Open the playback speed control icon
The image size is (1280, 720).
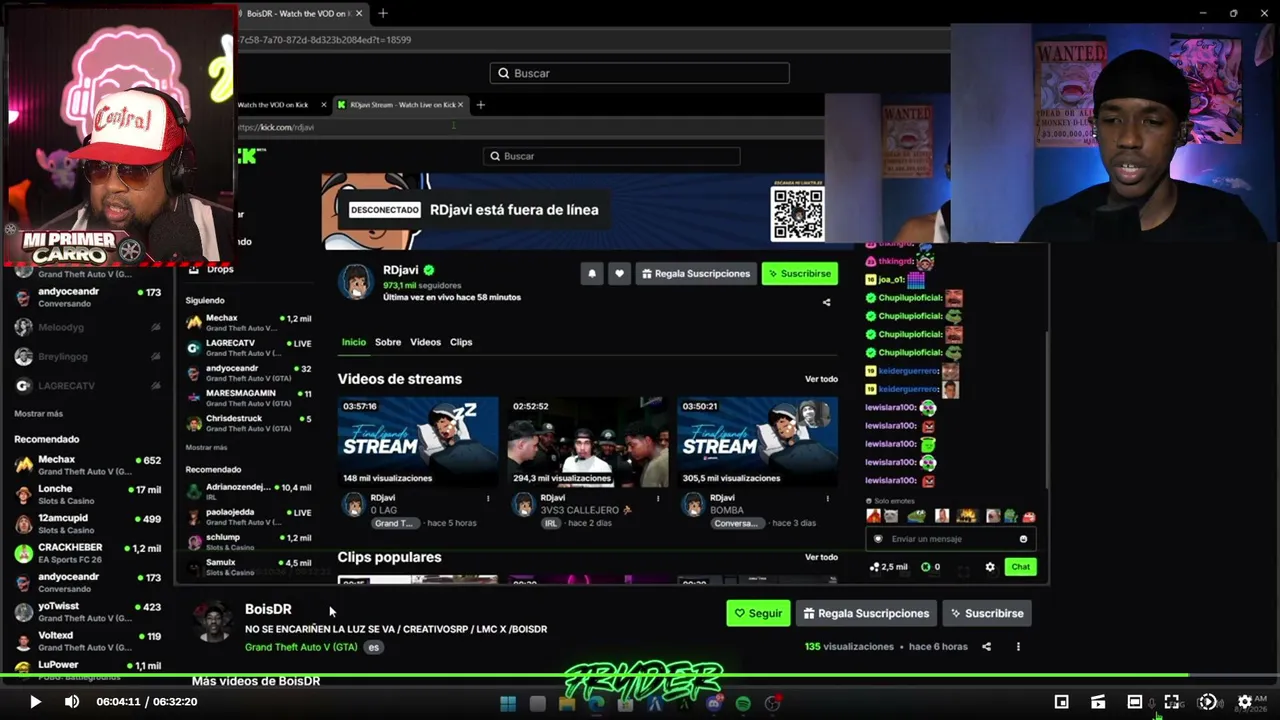click(1208, 702)
